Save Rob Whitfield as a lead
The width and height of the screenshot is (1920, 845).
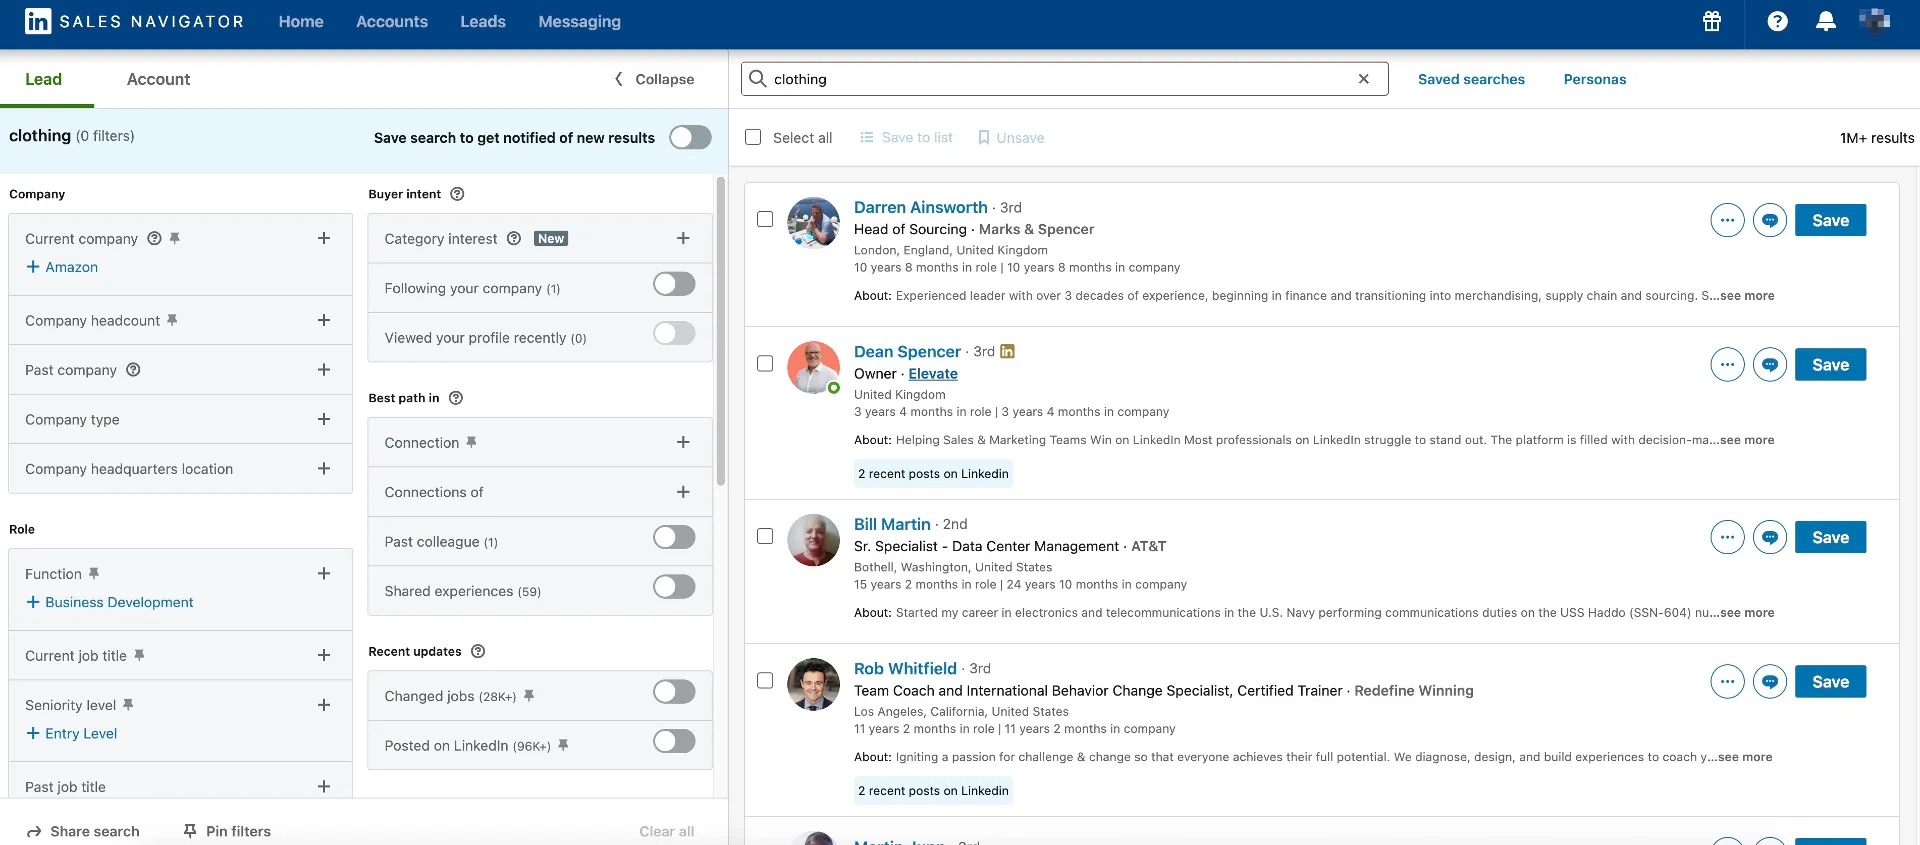tap(1830, 682)
